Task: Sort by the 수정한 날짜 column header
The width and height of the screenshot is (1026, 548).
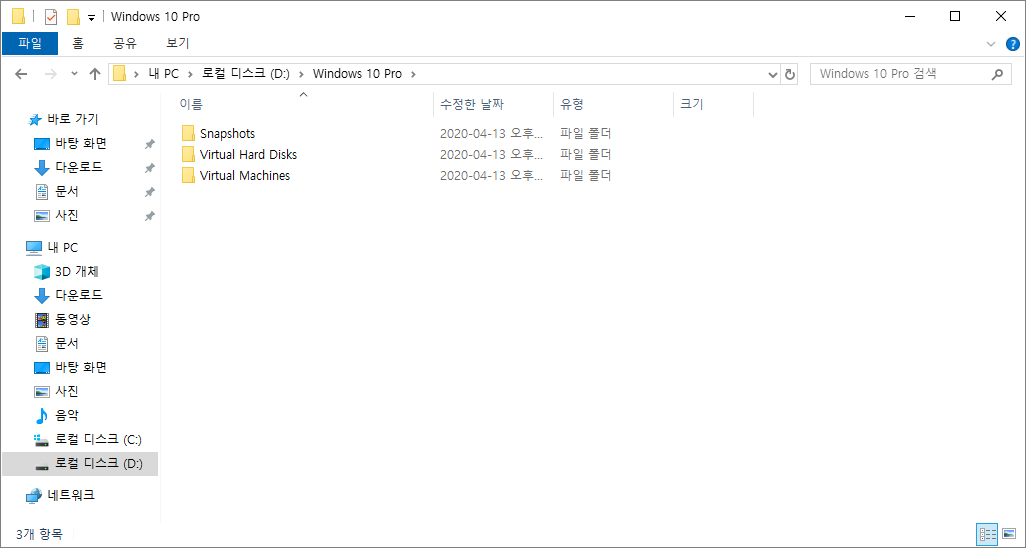Action: tap(493, 104)
